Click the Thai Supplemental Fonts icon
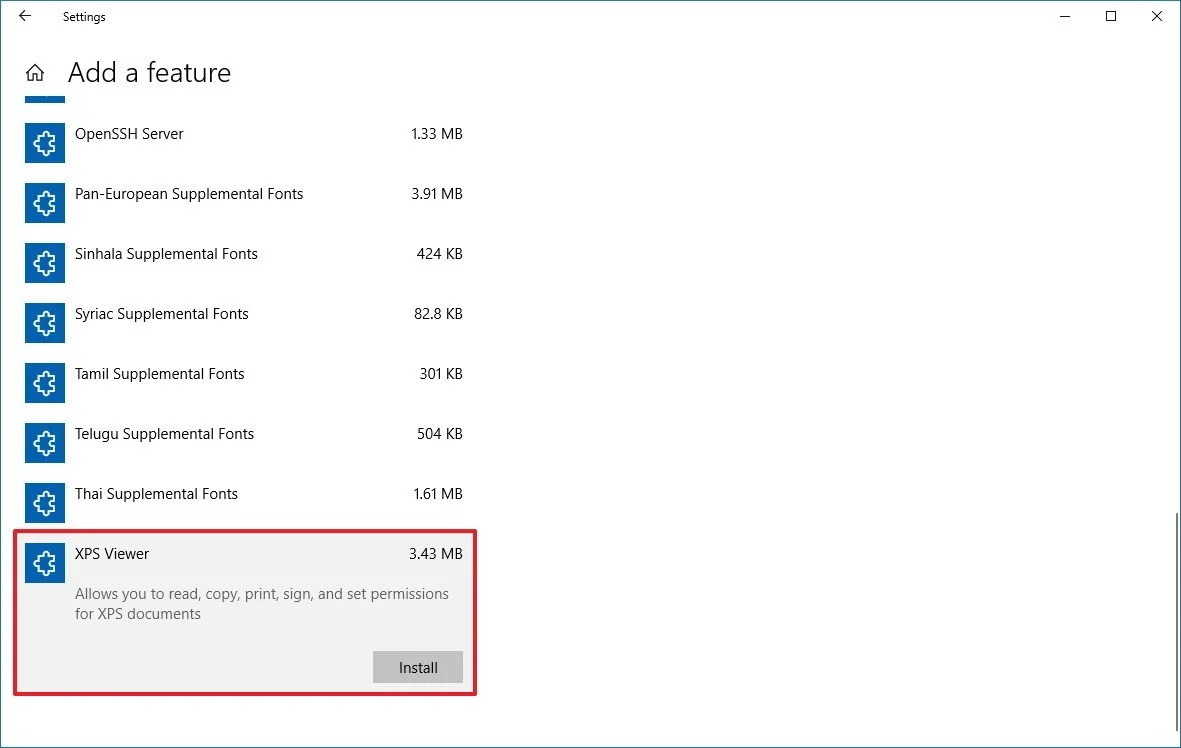 (x=44, y=503)
